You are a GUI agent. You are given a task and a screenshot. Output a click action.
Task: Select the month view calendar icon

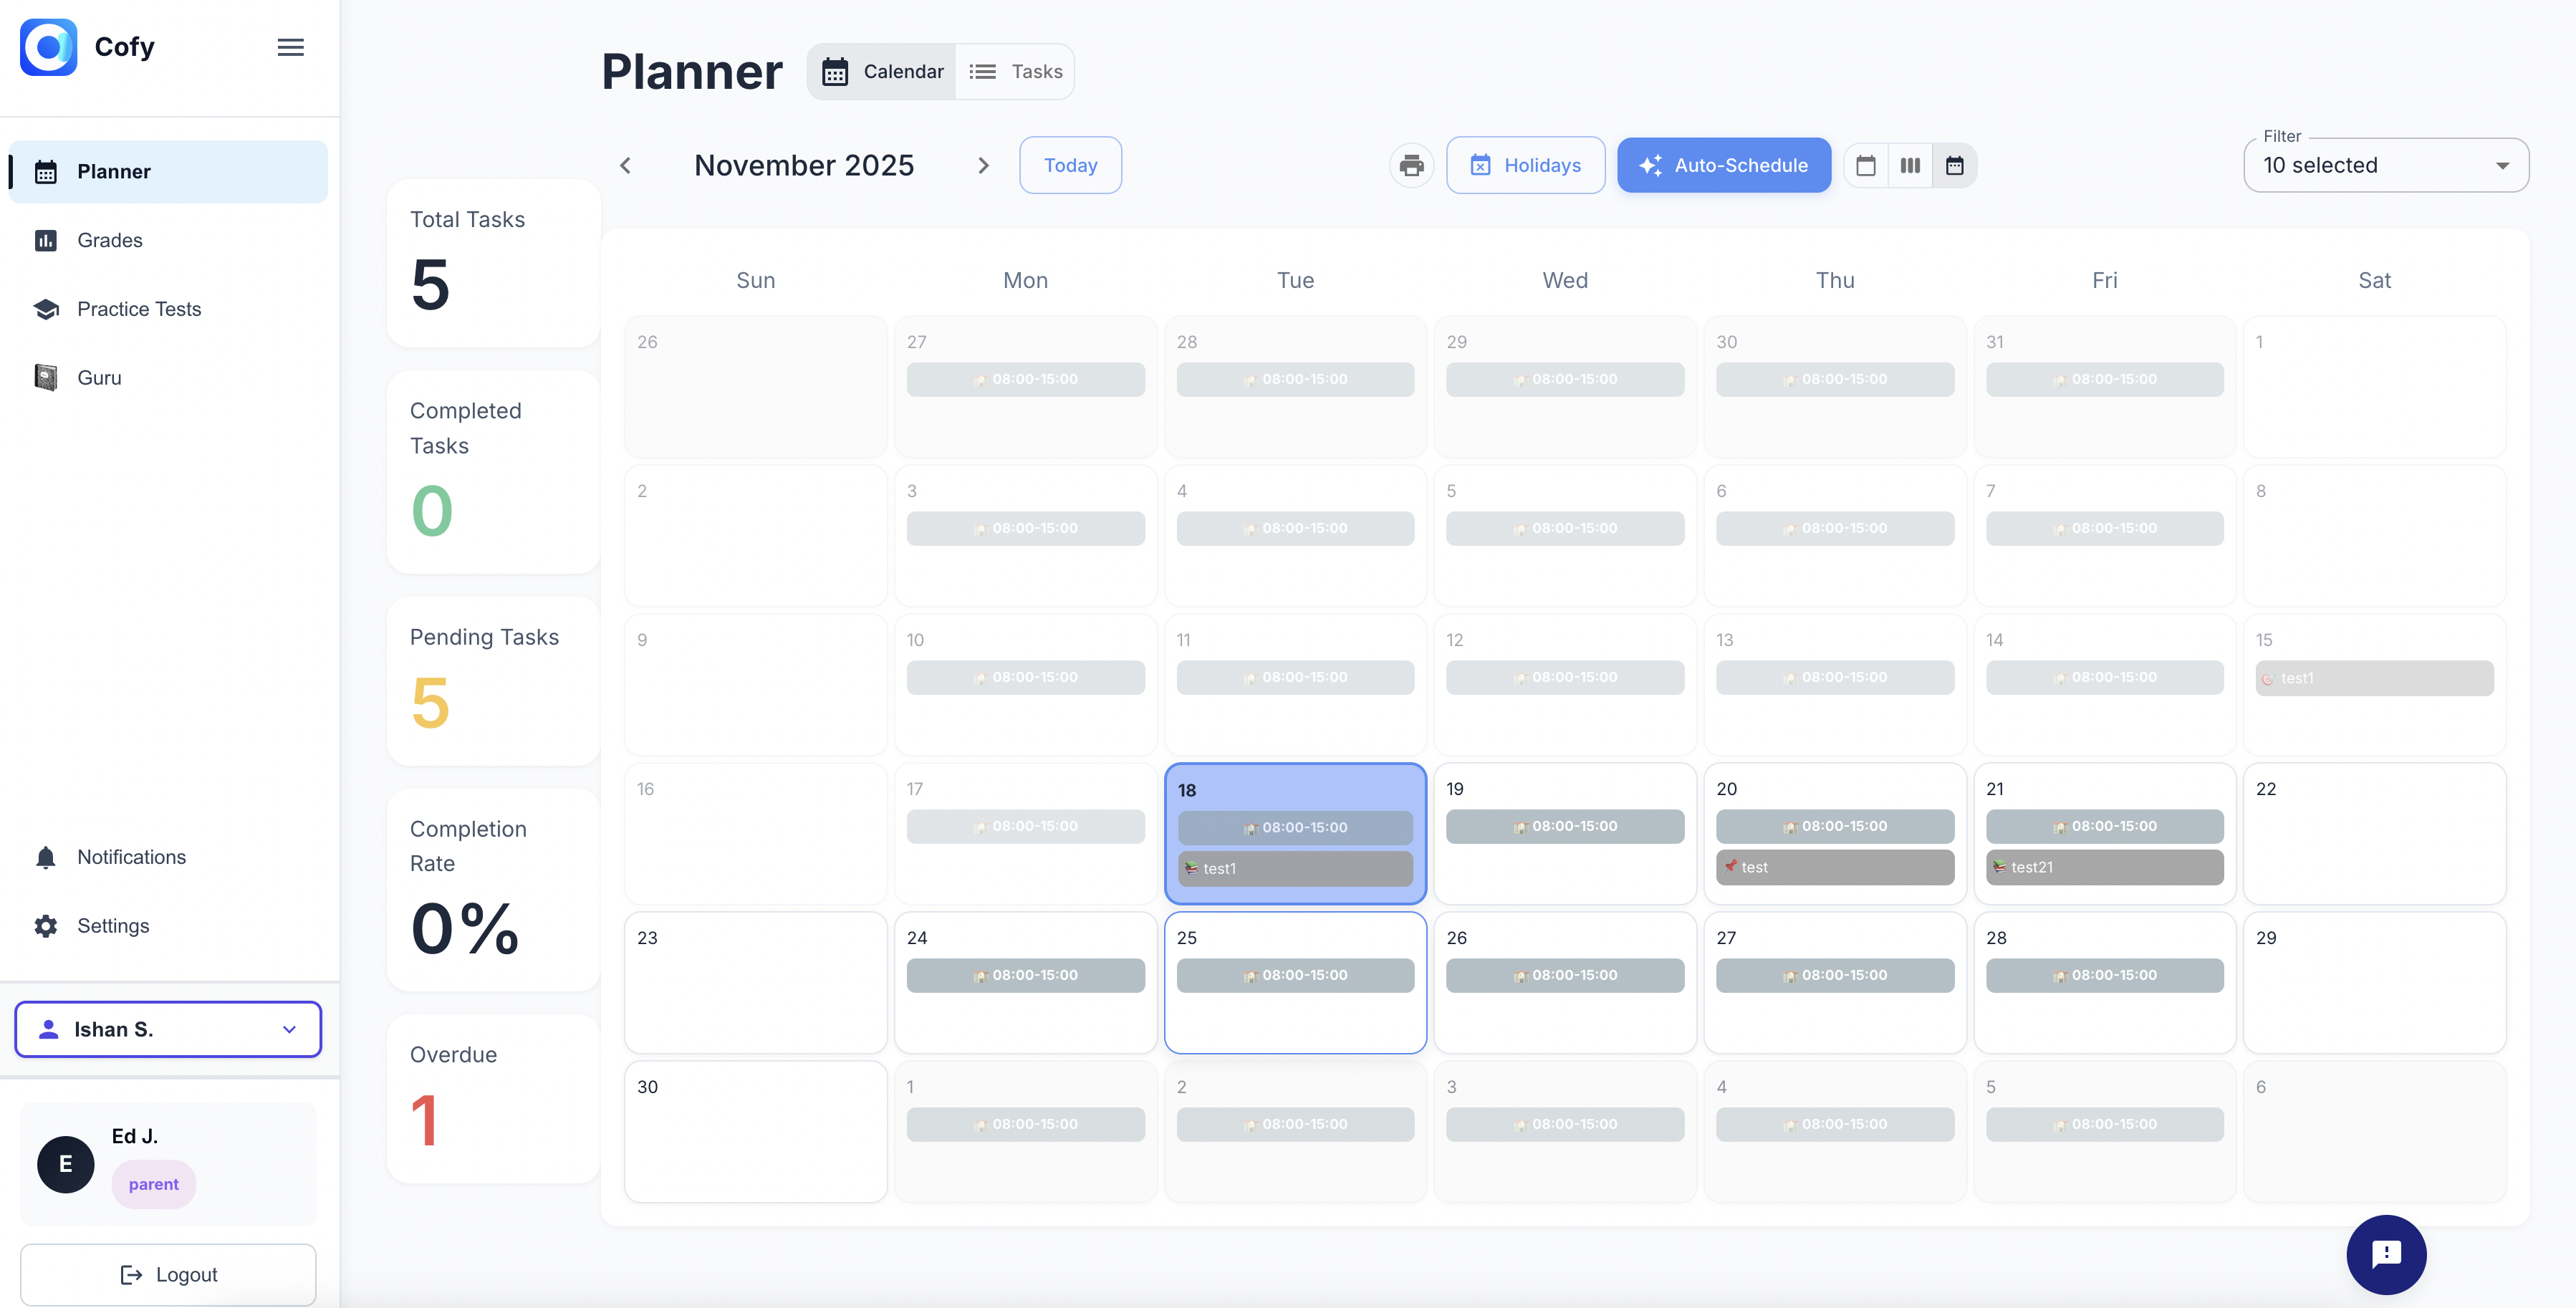pyautogui.click(x=1955, y=165)
